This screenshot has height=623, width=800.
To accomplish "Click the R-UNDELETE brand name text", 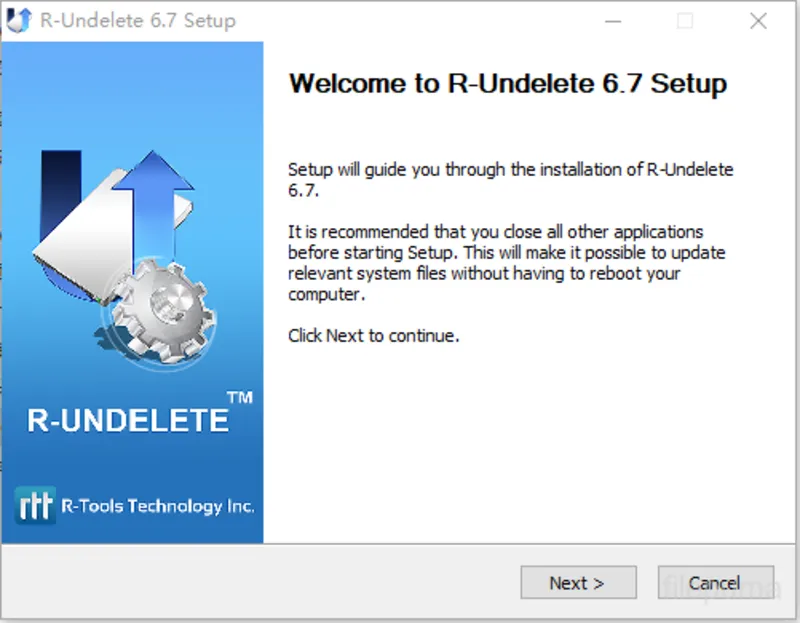I will (x=128, y=420).
